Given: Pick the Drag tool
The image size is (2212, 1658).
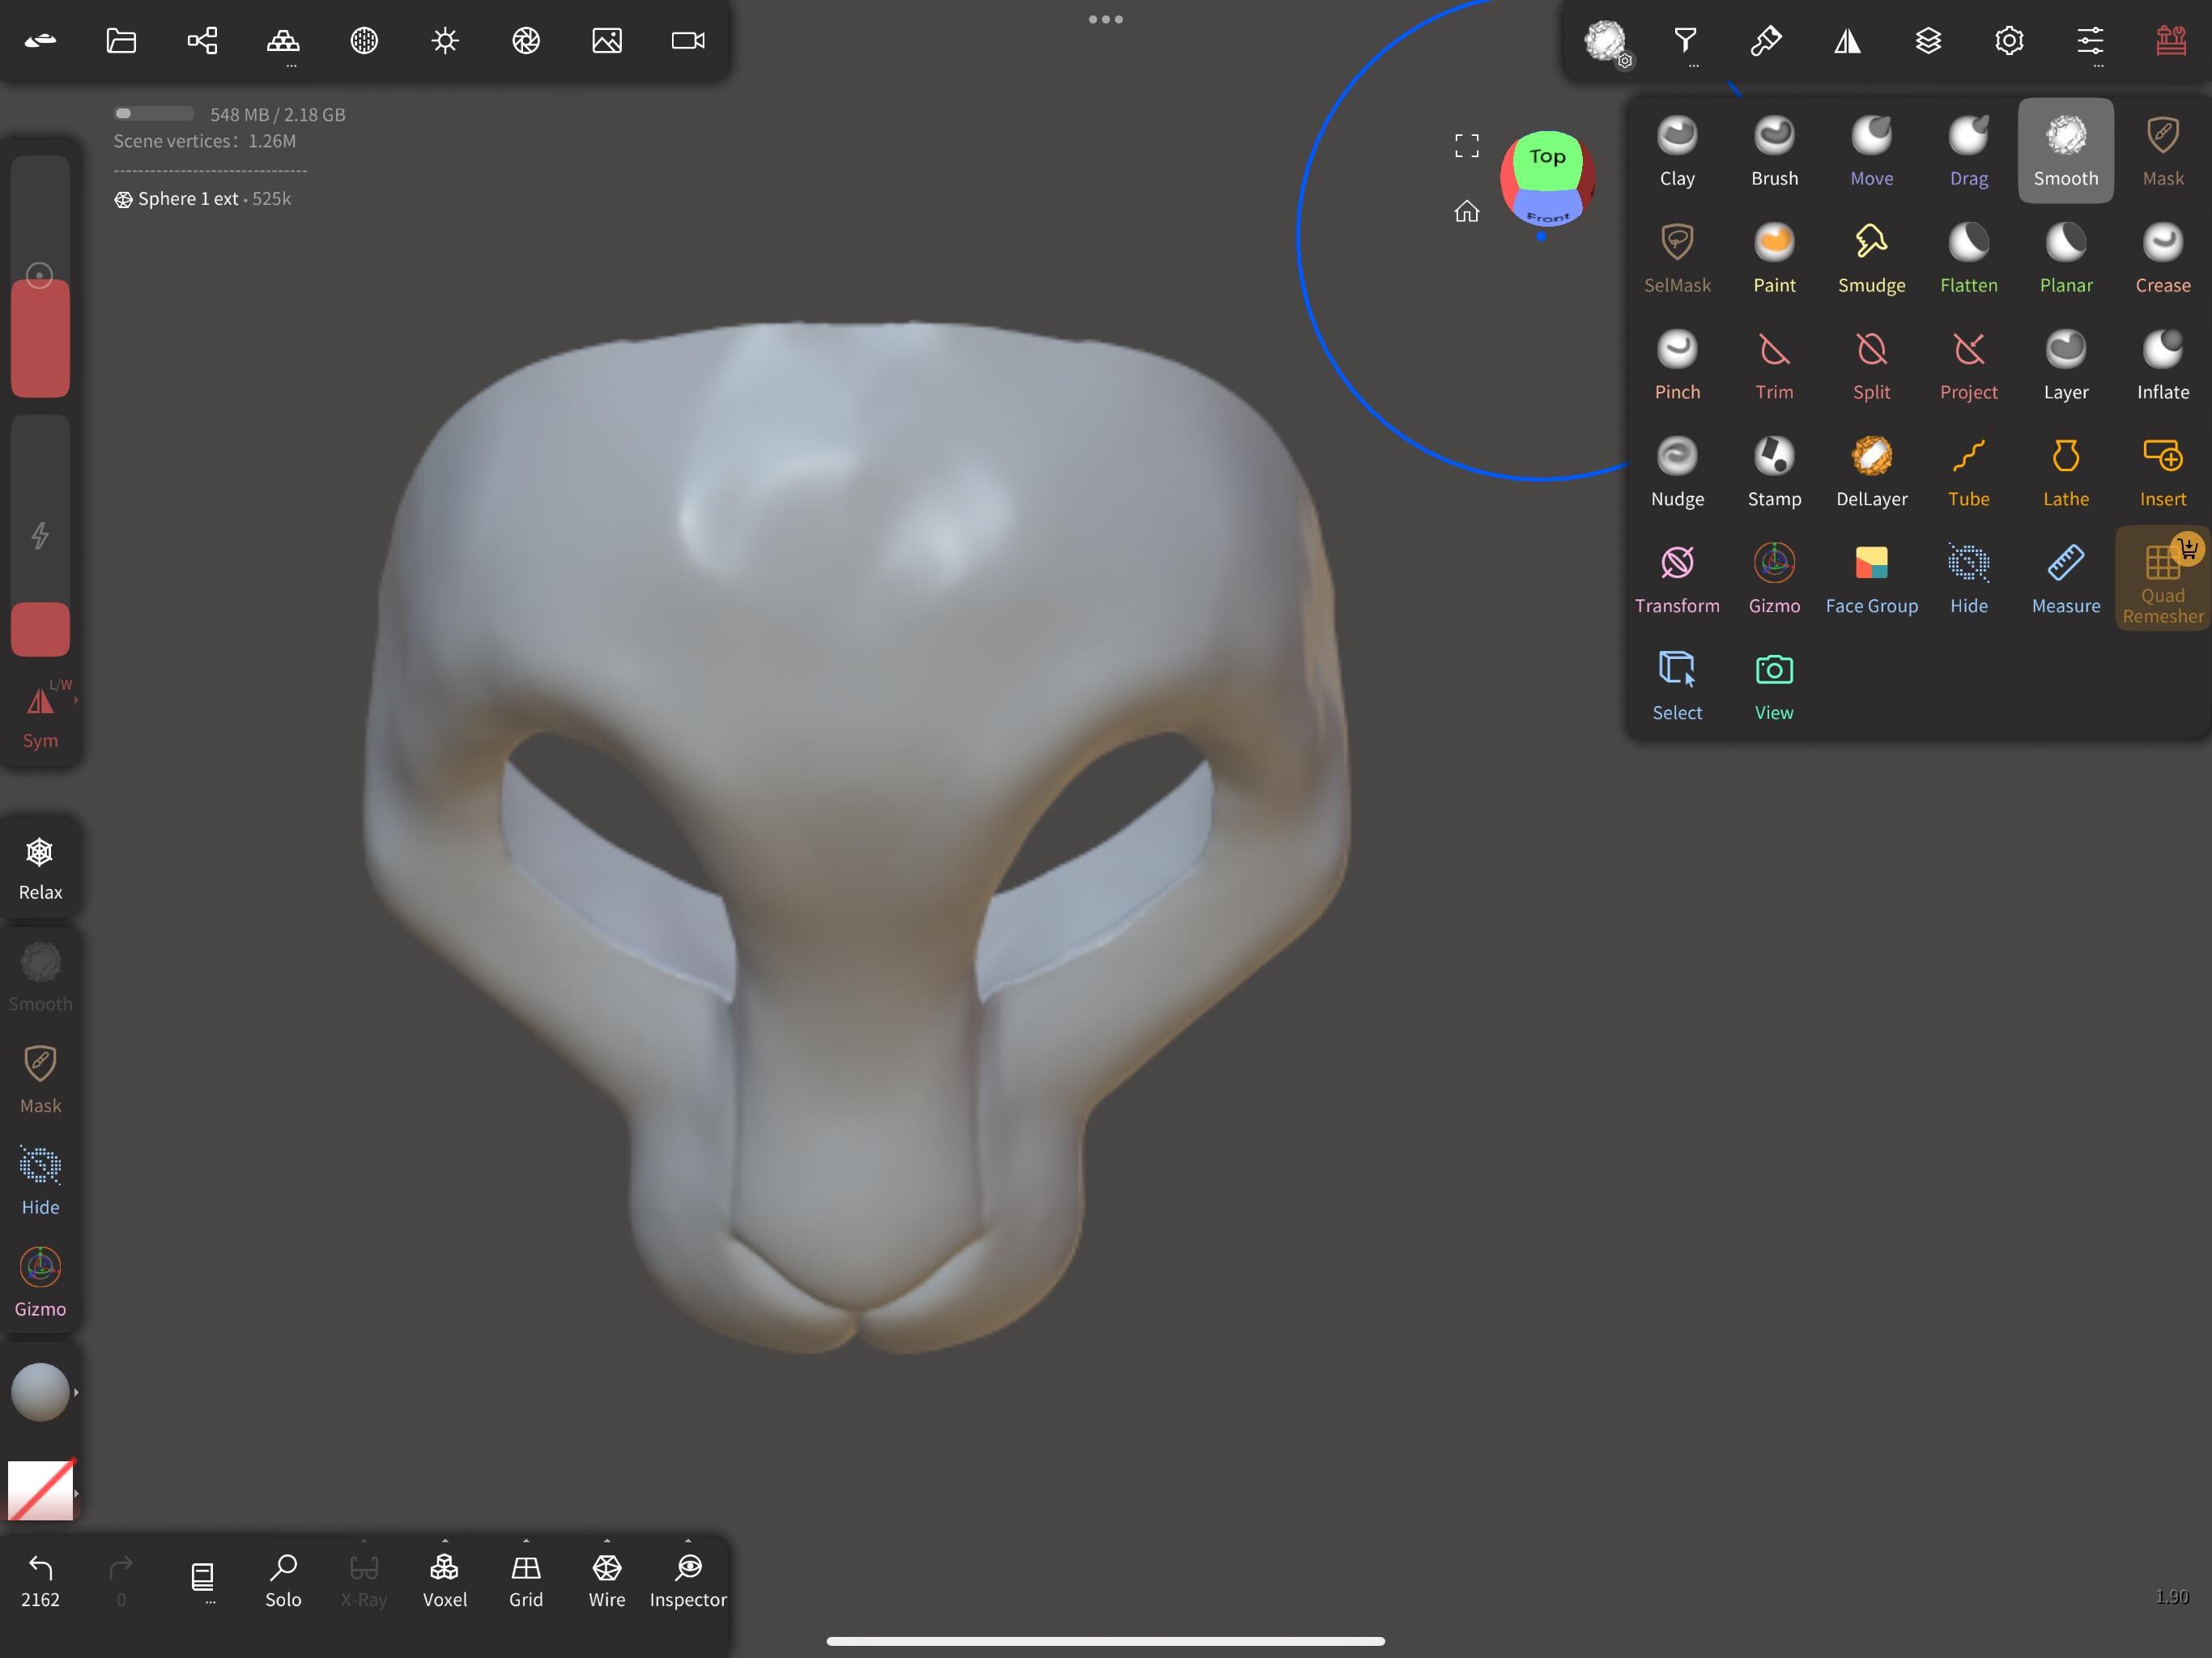Looking at the screenshot, I should 1968,151.
